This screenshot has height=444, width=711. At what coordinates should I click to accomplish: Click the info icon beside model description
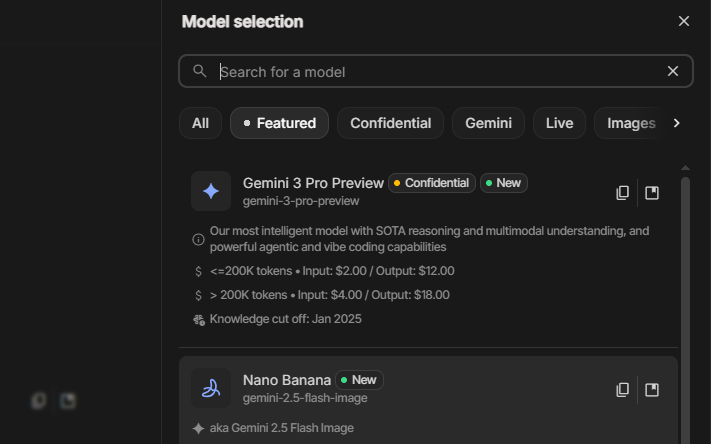pyautogui.click(x=199, y=239)
